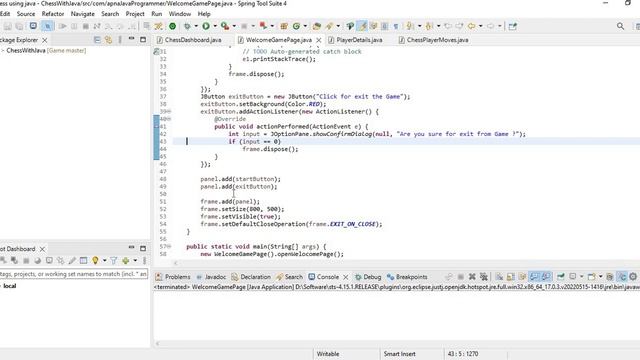
Task: Click the Debug bug icon in toolbar
Action: pyautogui.click(x=187, y=26)
